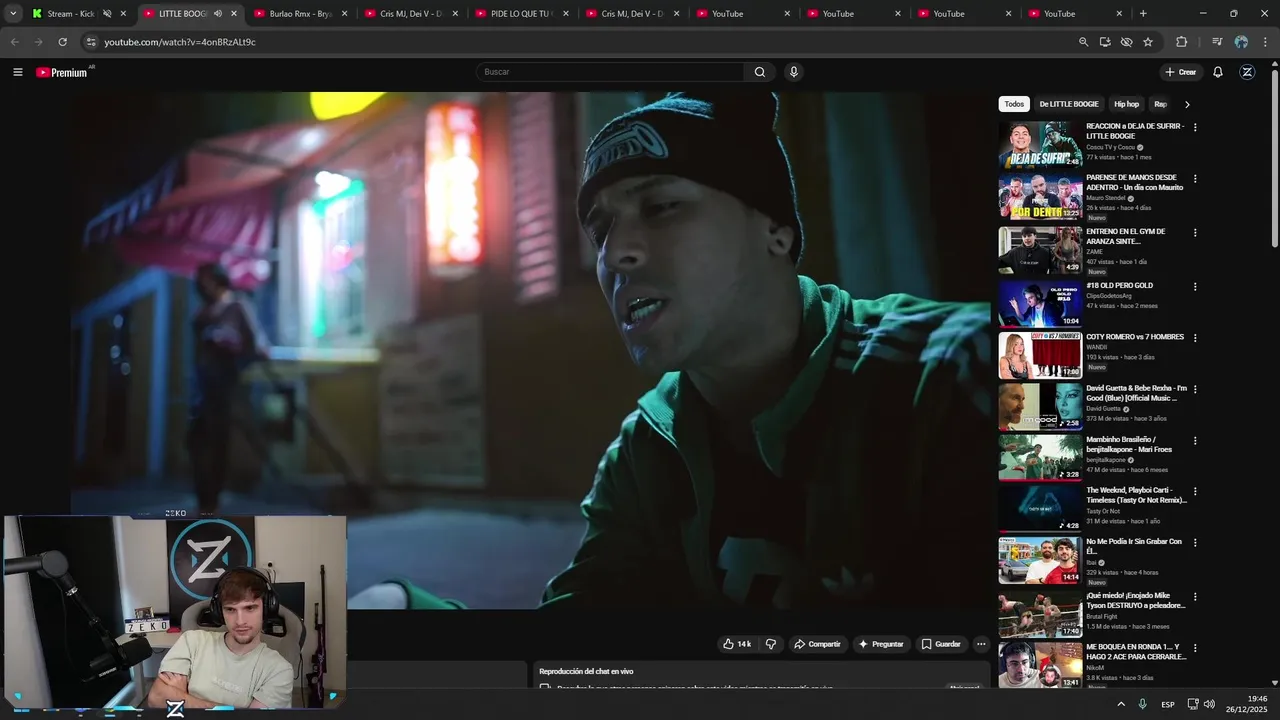Image resolution: width=1280 pixels, height=720 pixels.
Task: Click the Preguntar button
Action: (880, 644)
